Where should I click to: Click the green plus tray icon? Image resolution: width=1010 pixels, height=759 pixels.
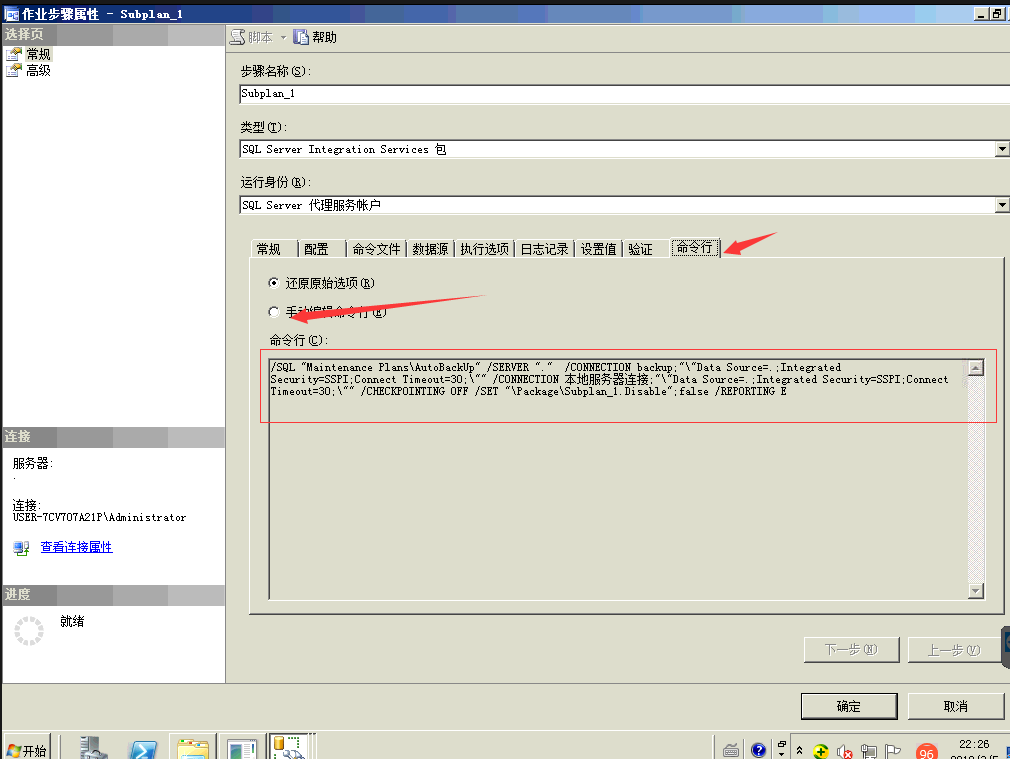pos(820,751)
